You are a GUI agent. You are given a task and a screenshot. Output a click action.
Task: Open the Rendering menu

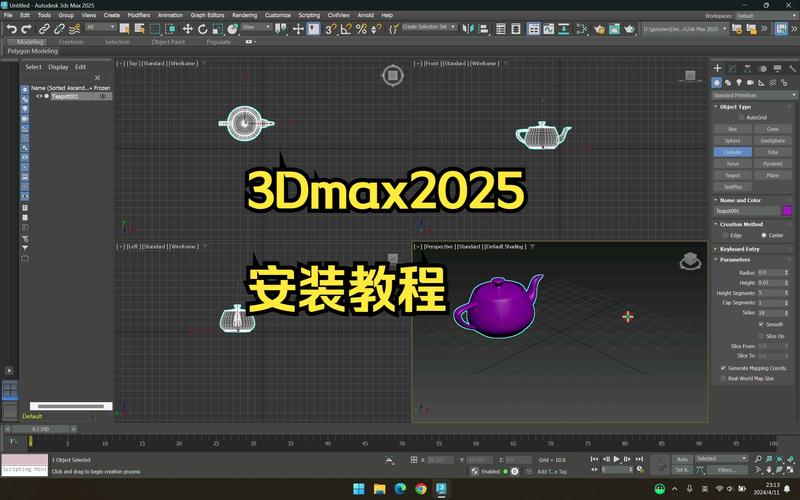tap(244, 15)
